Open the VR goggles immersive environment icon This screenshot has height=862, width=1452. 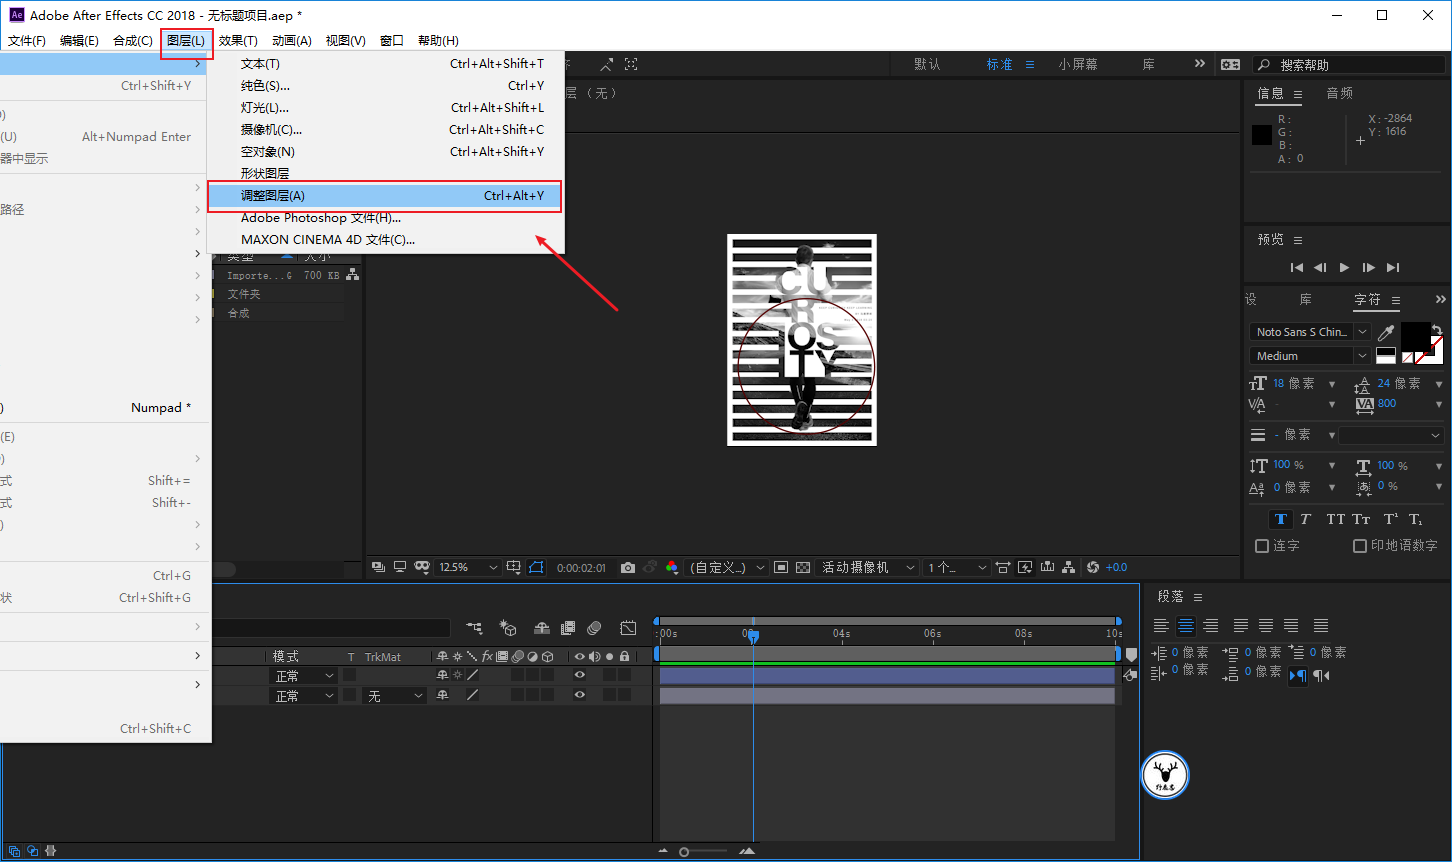[422, 567]
